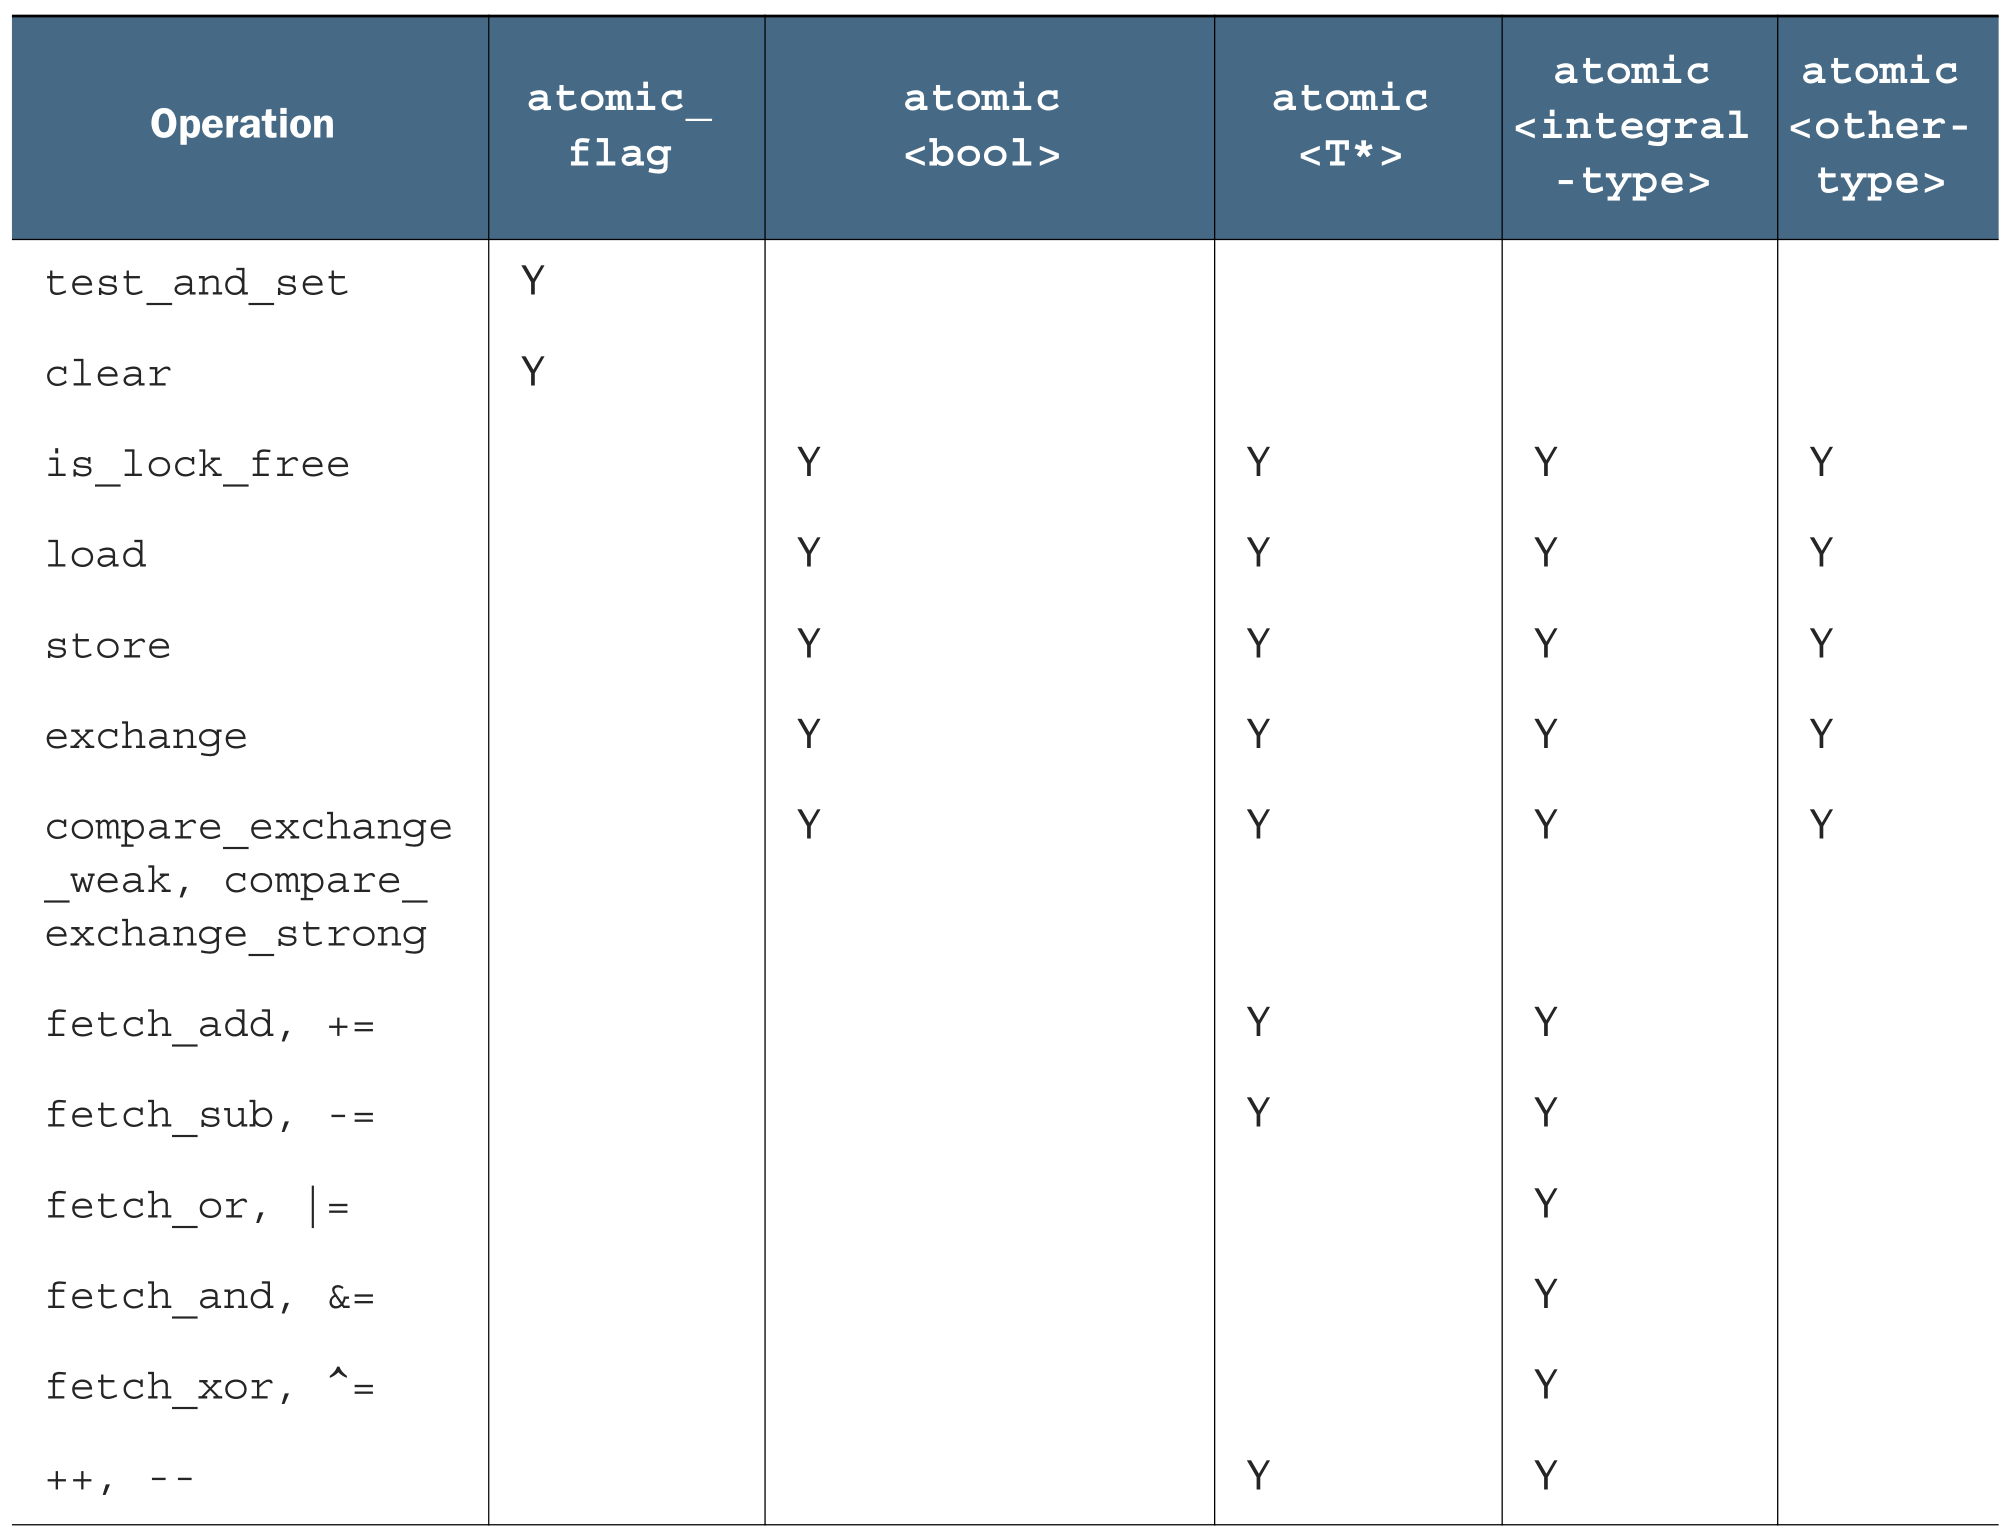Screen dimensions: 2014x1534
Task: Select the test_and_set operation name
Action: 197,283
